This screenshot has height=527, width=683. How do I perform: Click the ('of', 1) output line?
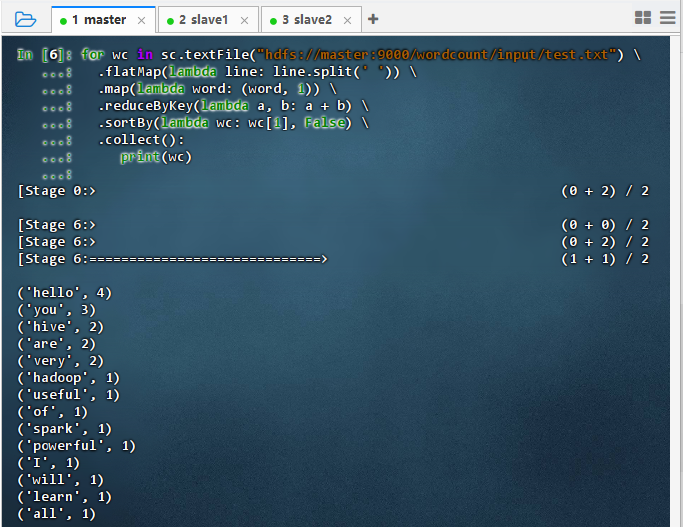(x=53, y=412)
